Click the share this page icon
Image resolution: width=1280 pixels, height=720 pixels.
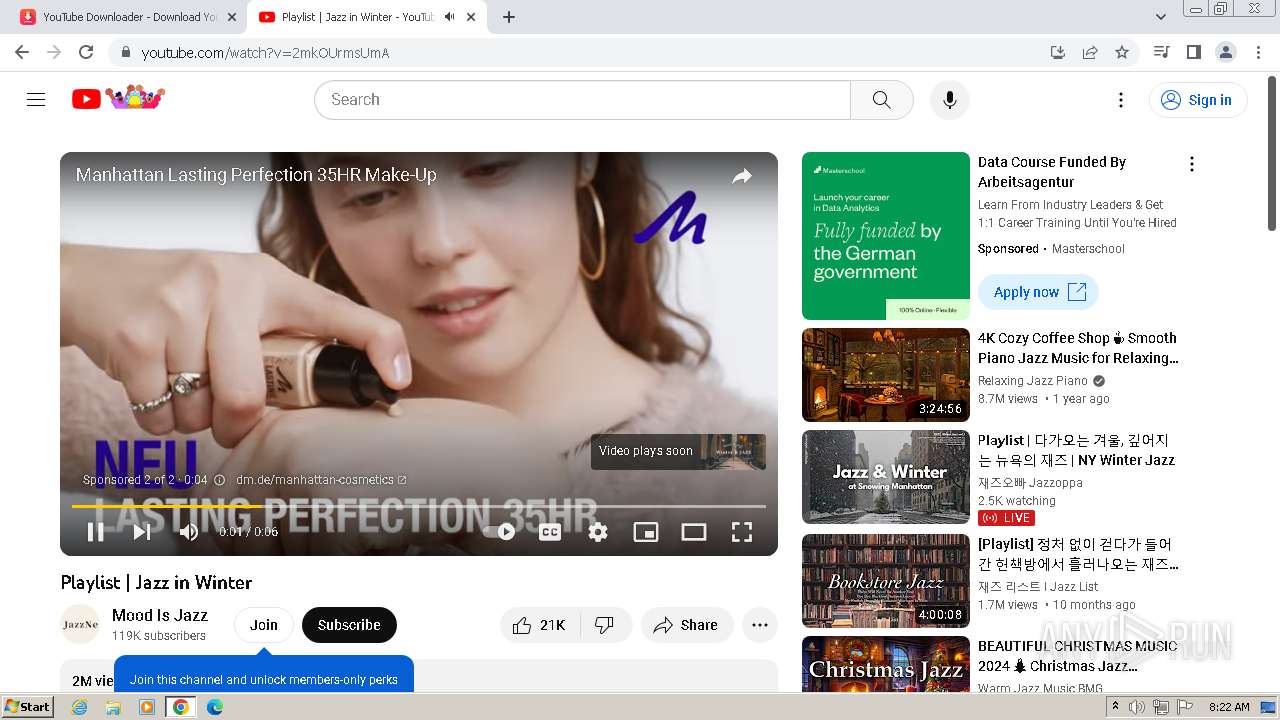click(1090, 52)
